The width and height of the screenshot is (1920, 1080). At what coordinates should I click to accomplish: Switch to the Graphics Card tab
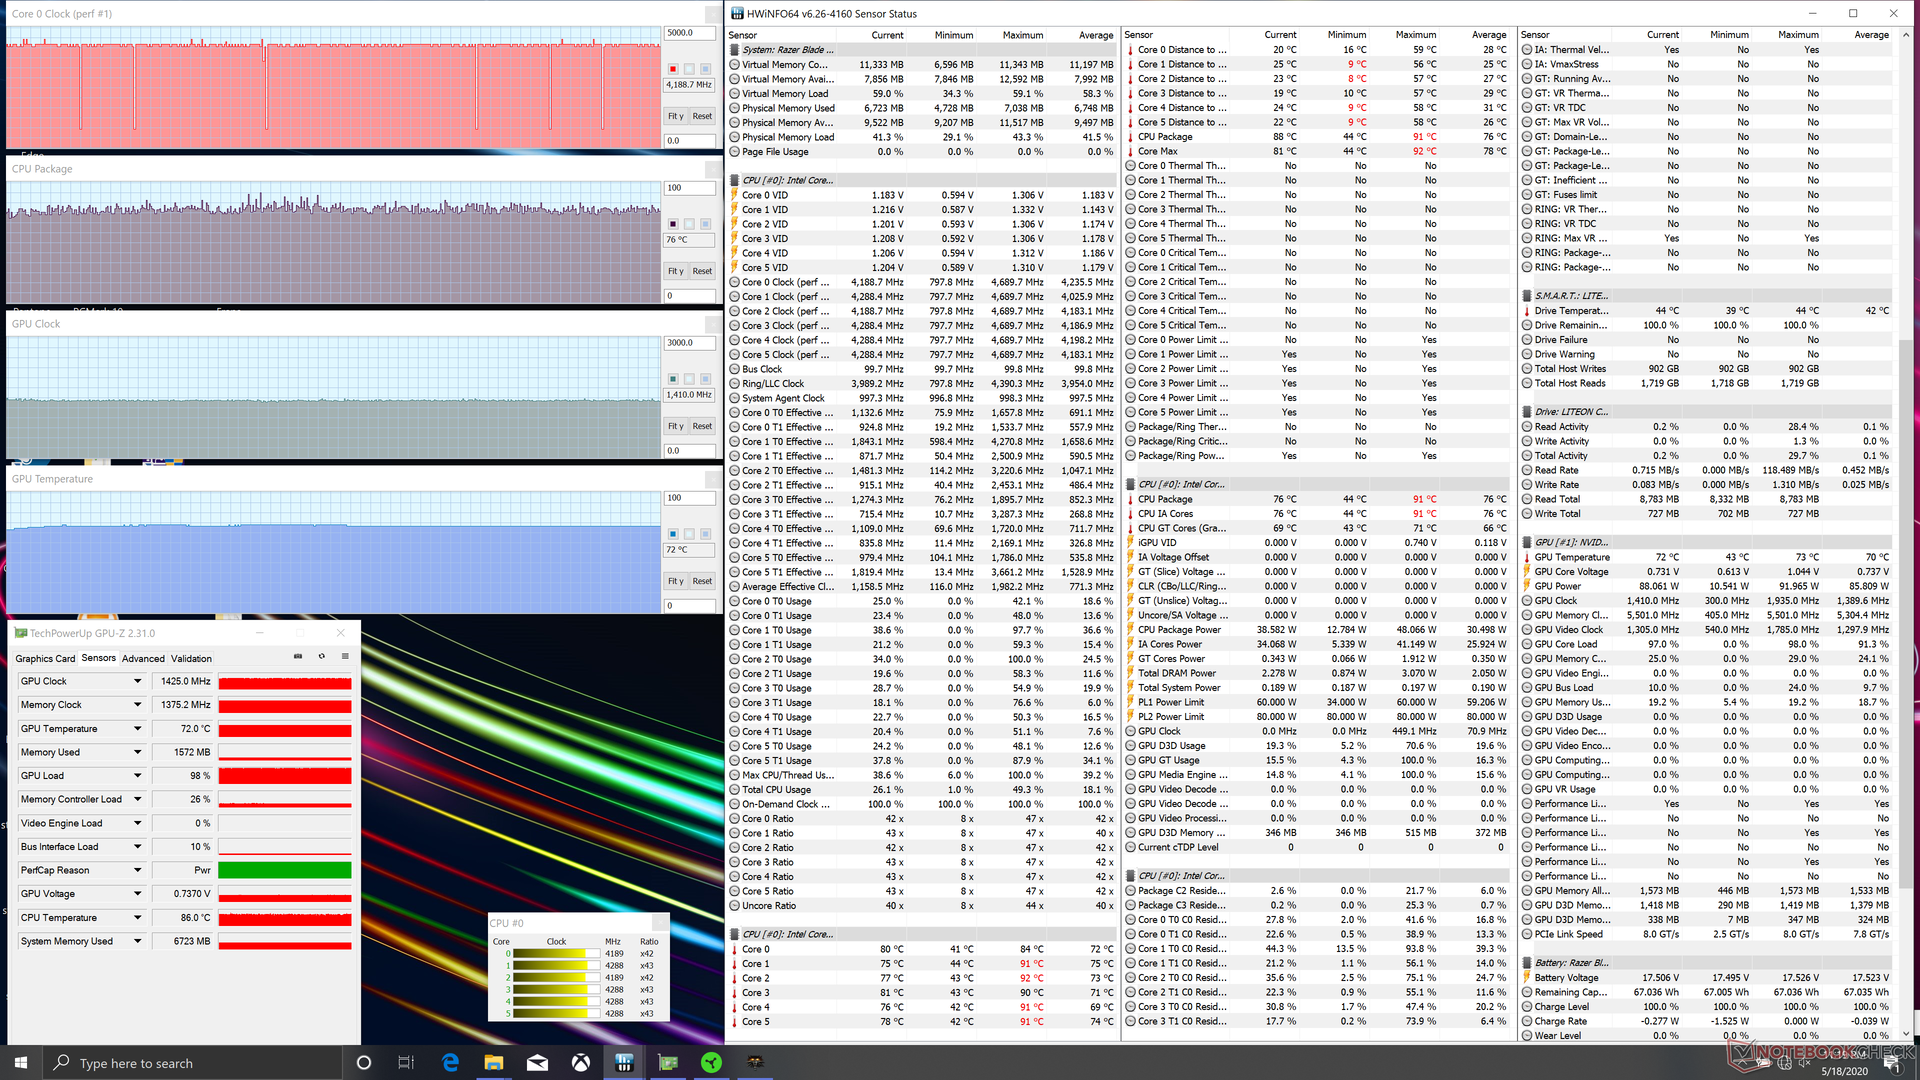(45, 659)
